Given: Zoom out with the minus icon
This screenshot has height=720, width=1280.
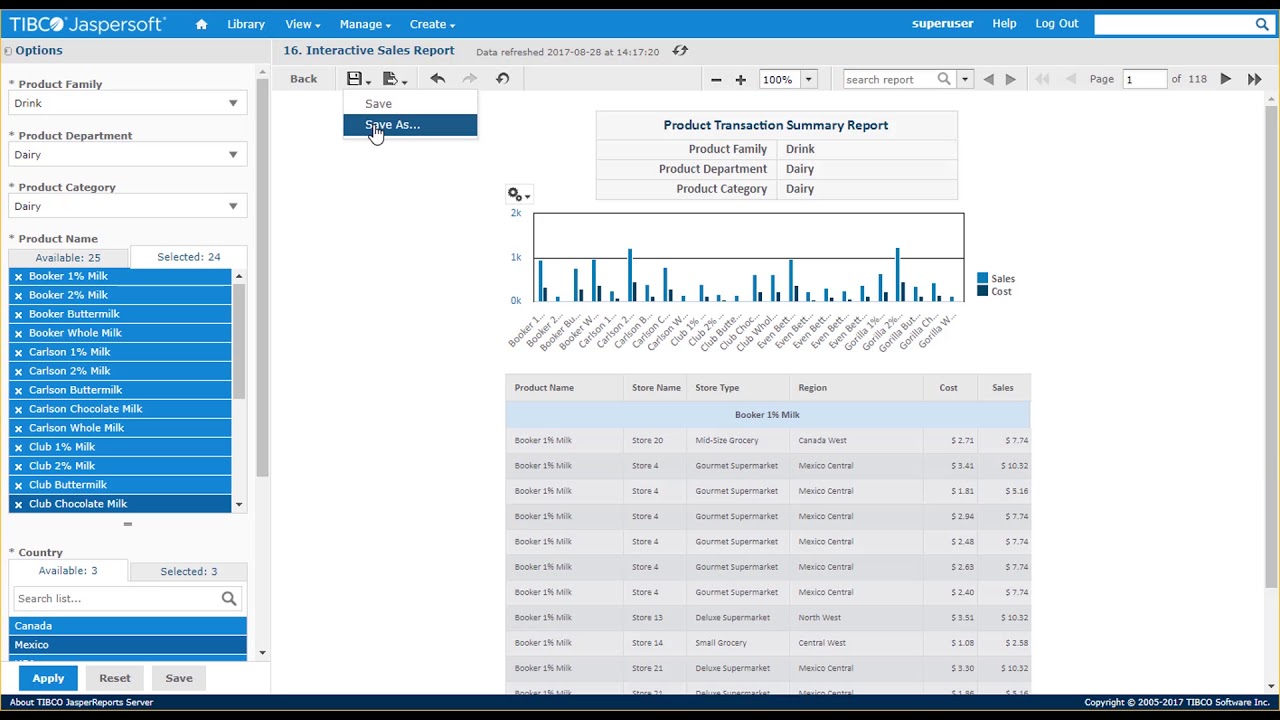Looking at the screenshot, I should point(716,80).
